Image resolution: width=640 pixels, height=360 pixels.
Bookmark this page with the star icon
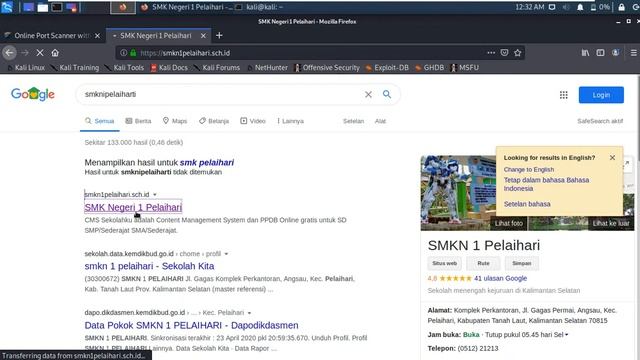pyautogui.click(x=518, y=53)
